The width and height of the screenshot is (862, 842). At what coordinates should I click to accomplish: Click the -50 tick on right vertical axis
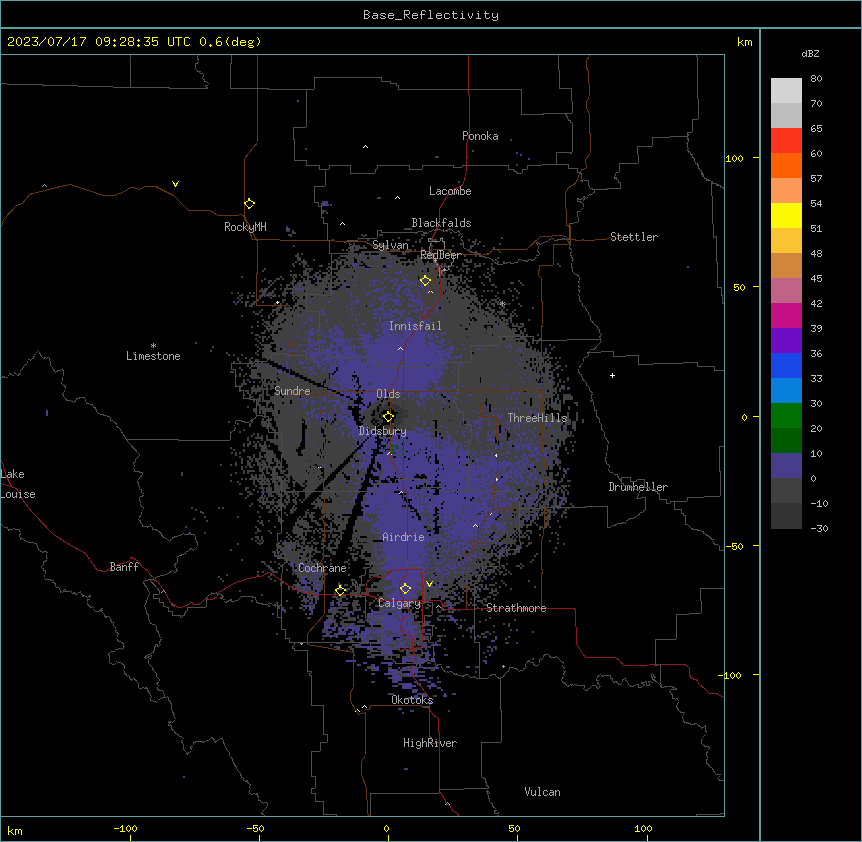pyautogui.click(x=734, y=546)
